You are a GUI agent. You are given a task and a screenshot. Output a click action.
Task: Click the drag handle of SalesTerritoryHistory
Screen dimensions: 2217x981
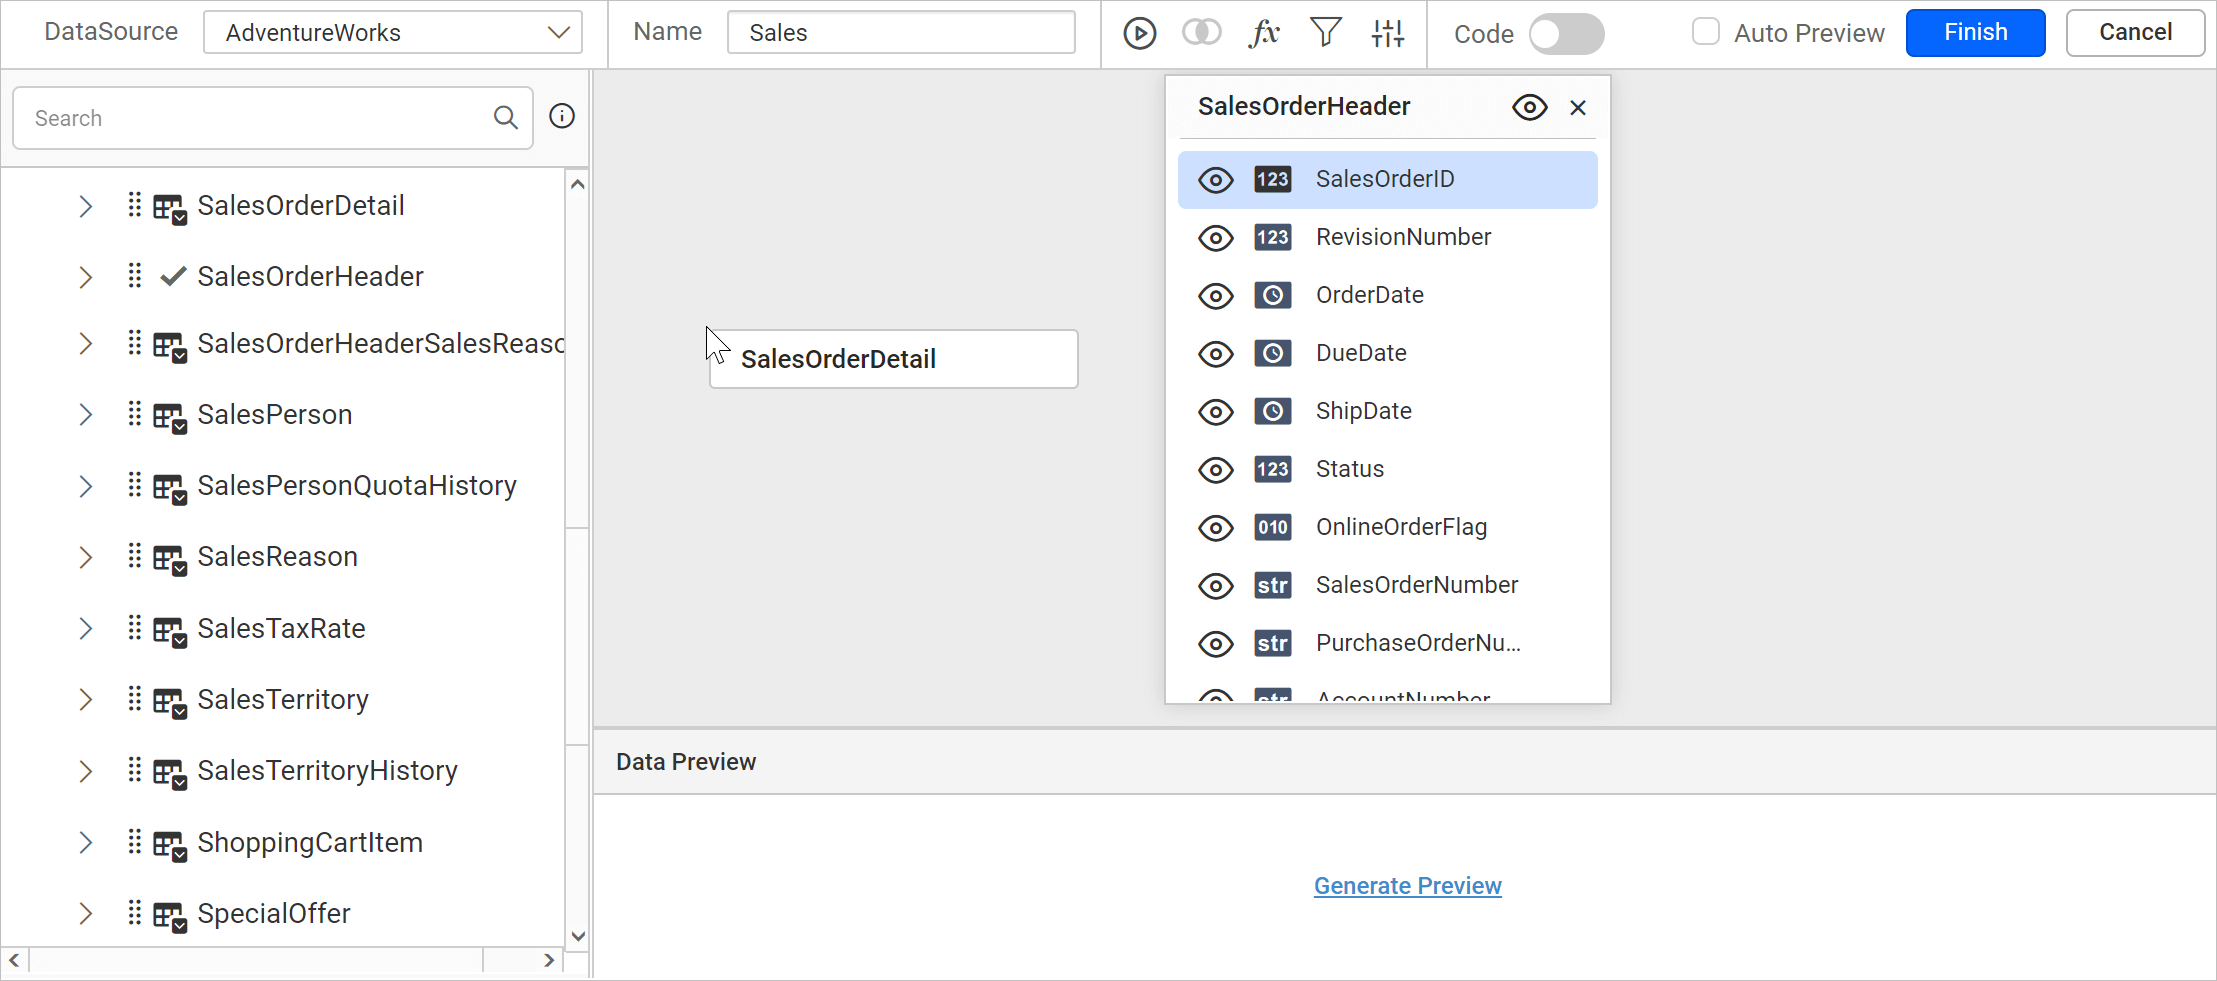point(135,770)
